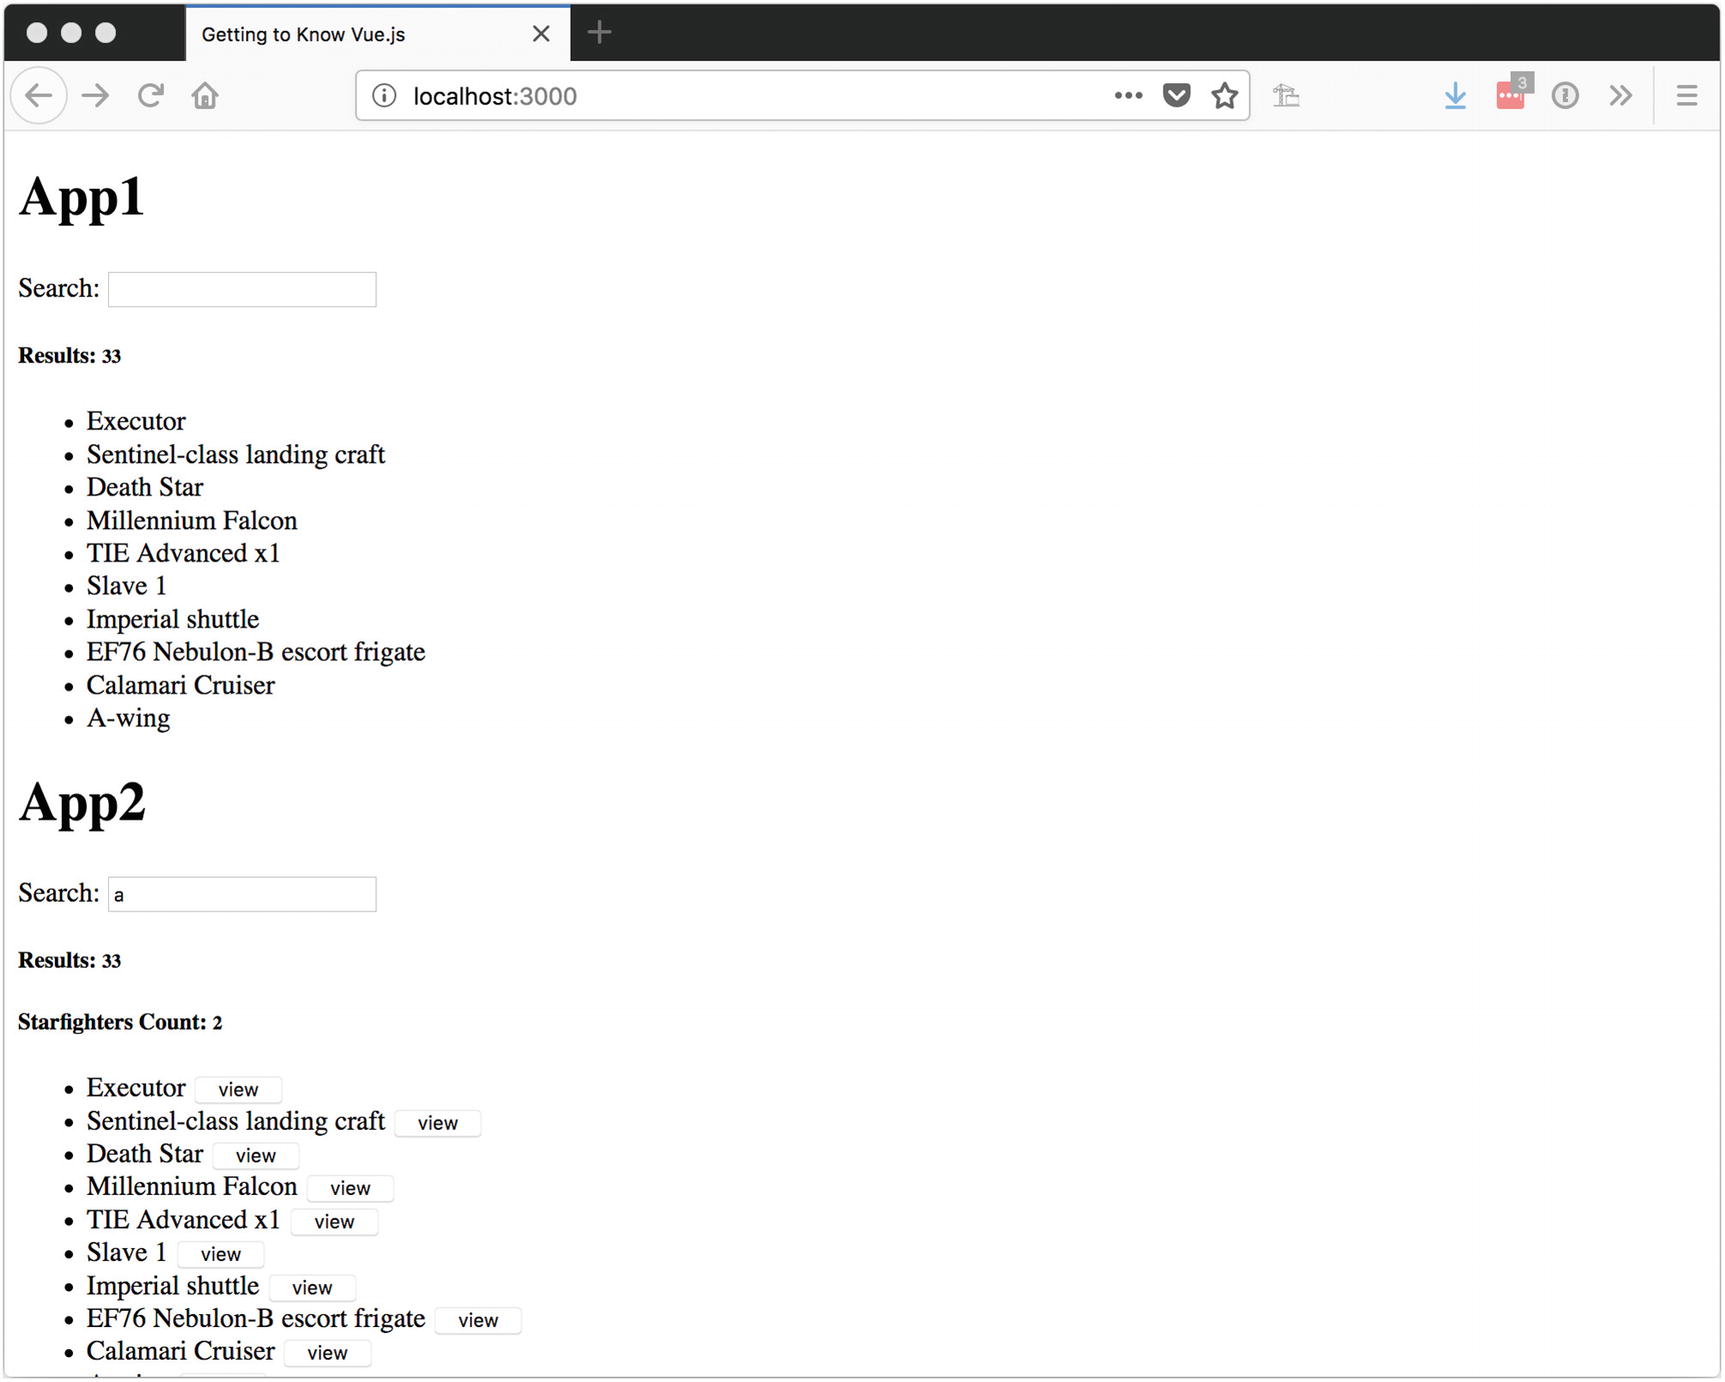Show site information for localhost
Viewport: 1725px width, 1382px height.
[x=384, y=96]
